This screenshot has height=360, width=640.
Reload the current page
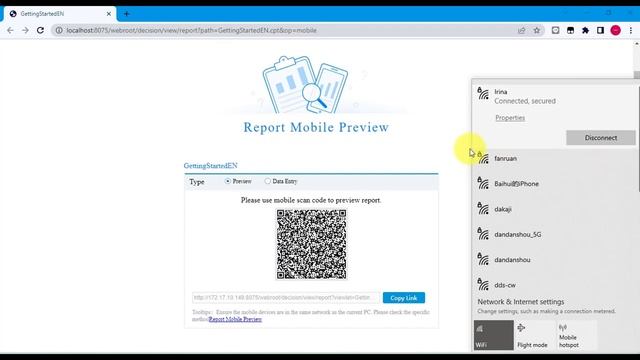pos(40,30)
